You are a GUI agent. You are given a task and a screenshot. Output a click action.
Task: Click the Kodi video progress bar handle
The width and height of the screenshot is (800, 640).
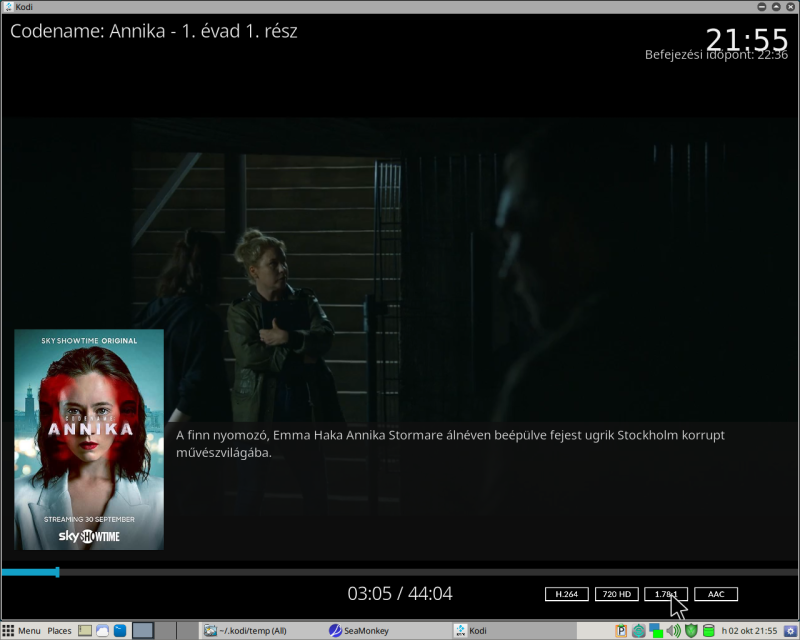(x=58, y=572)
